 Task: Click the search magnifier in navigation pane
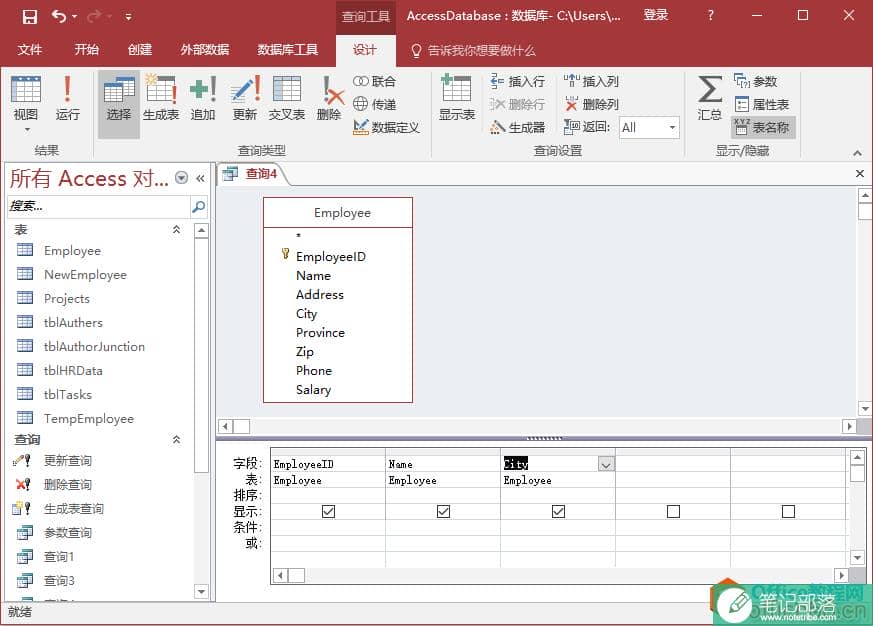[198, 207]
